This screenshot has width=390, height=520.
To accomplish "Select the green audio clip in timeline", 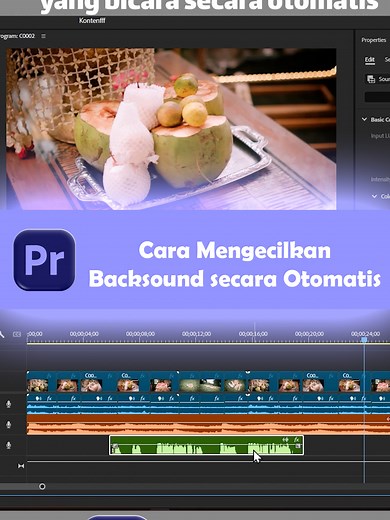I will click(206, 445).
